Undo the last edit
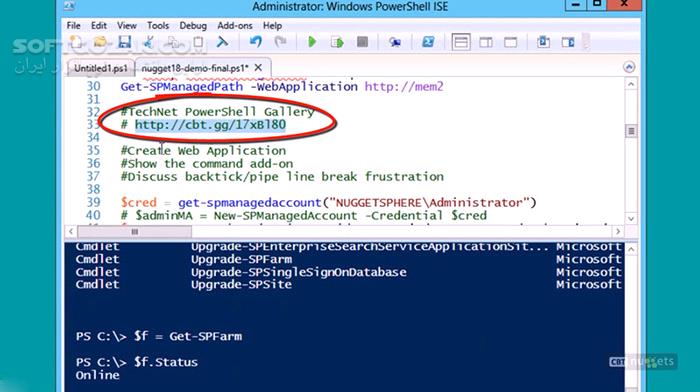The height and width of the screenshot is (392, 700). 255,42
